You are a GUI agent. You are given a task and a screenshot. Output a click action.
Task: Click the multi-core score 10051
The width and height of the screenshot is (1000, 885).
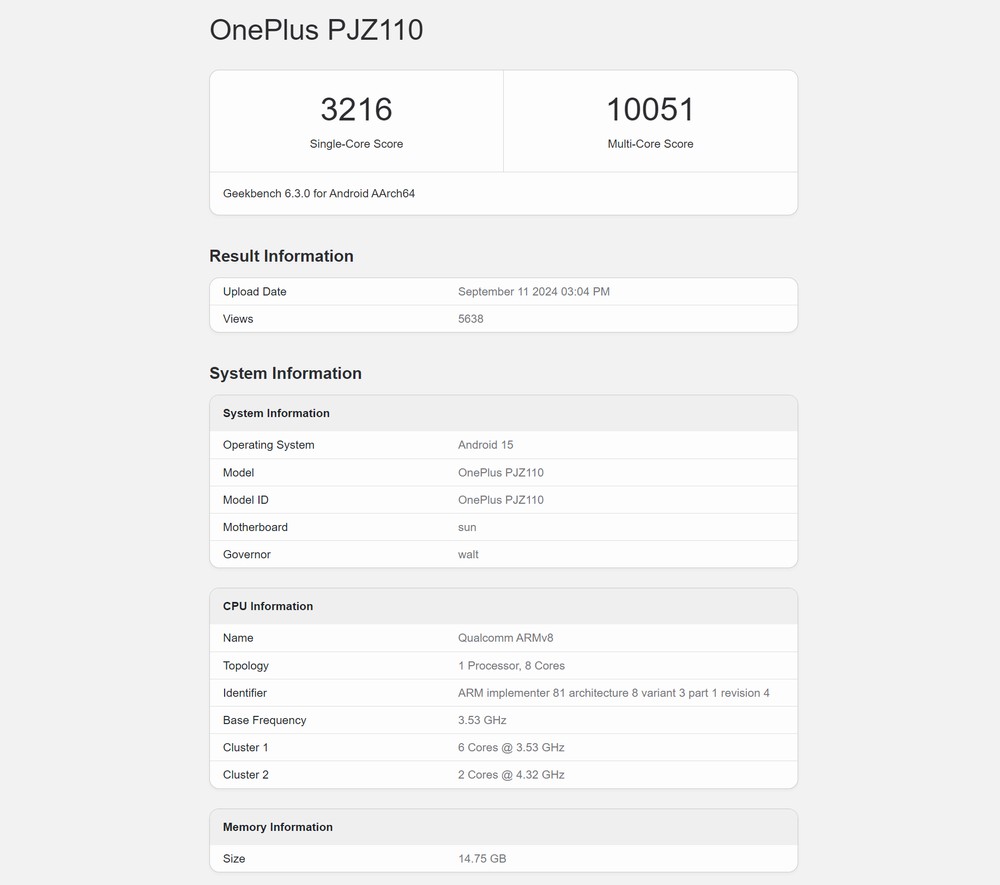pos(650,109)
